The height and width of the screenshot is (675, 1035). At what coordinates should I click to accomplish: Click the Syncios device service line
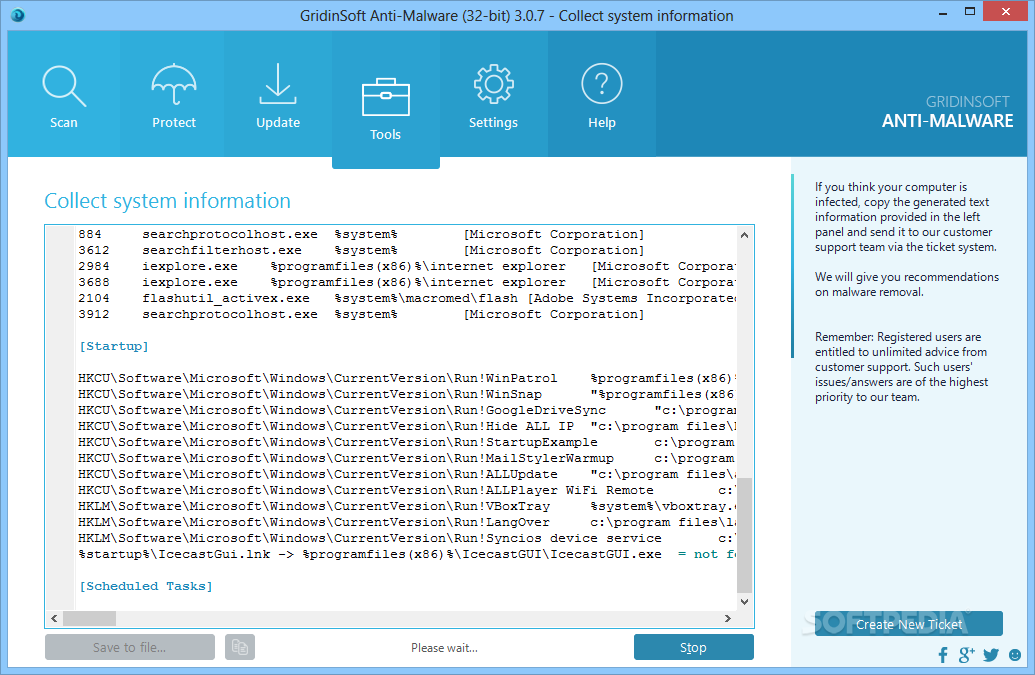[x=407, y=538]
